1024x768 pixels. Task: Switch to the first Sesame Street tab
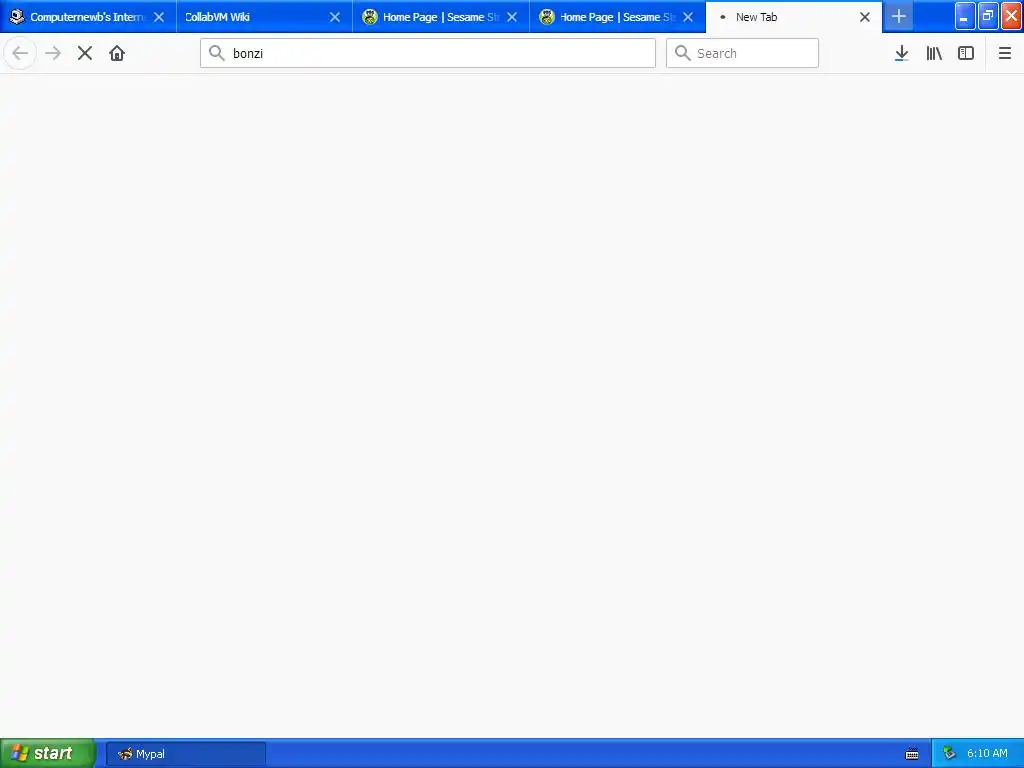tap(441, 17)
